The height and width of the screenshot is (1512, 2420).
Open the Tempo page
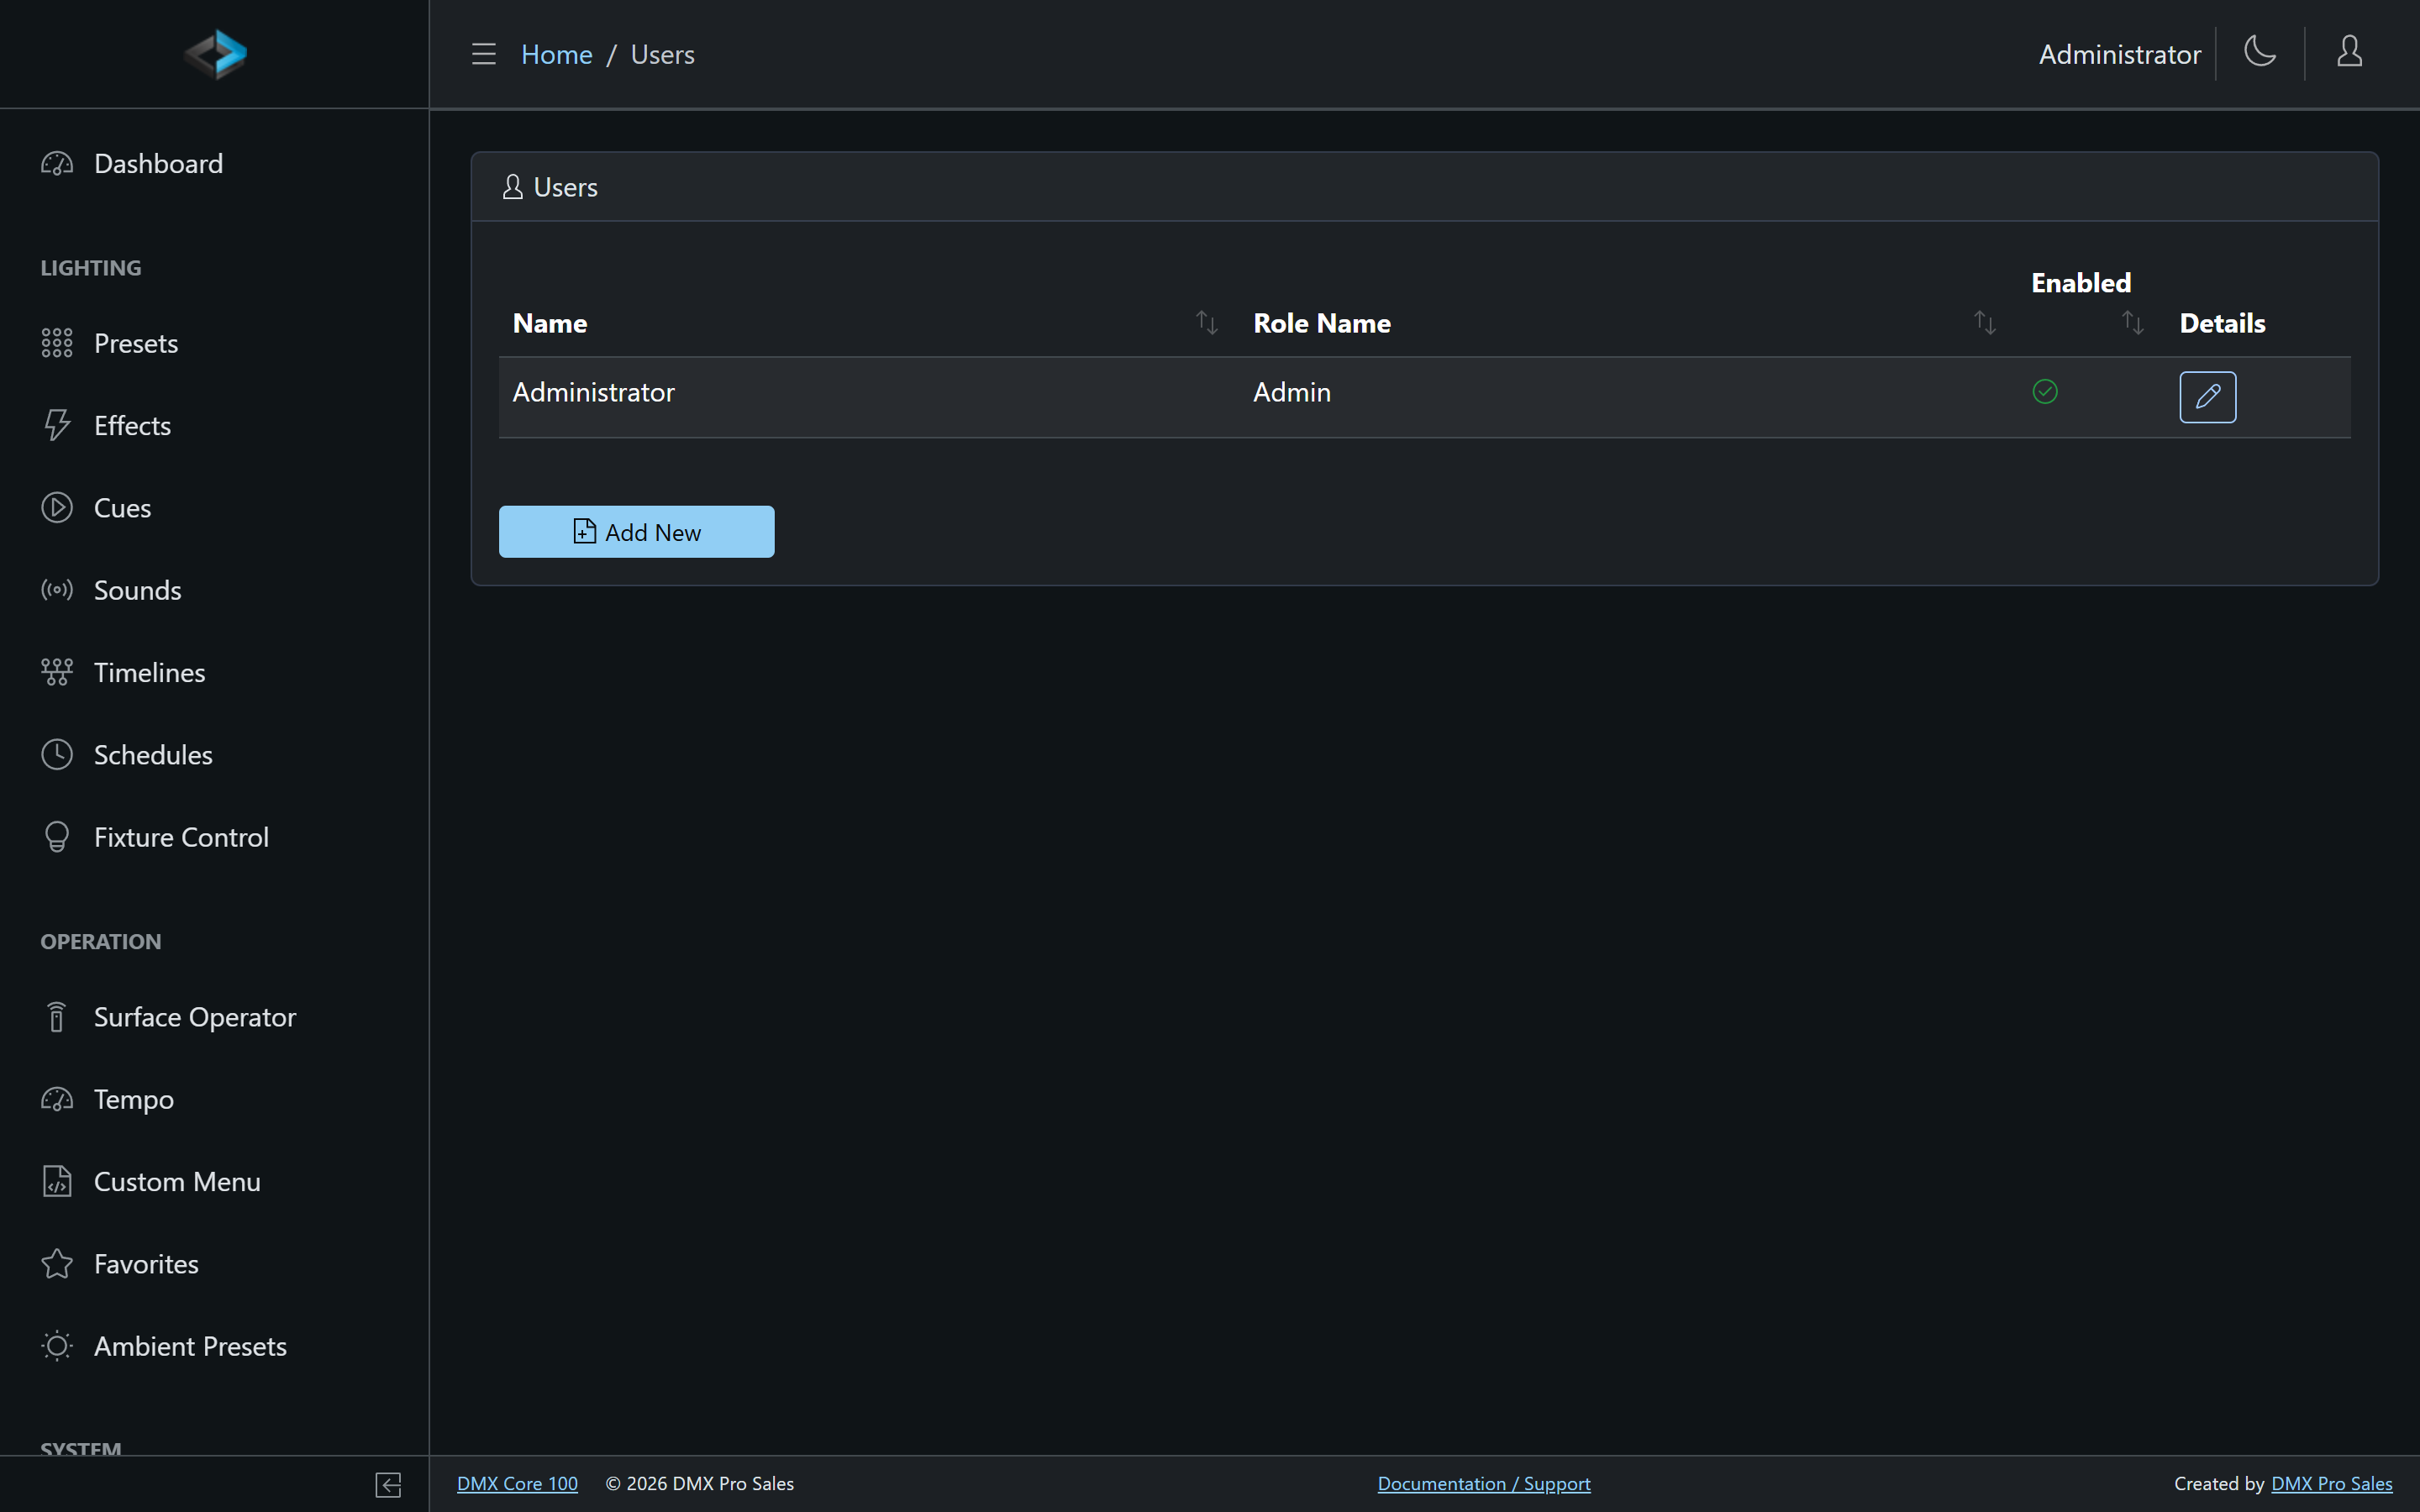pyautogui.click(x=214, y=1099)
